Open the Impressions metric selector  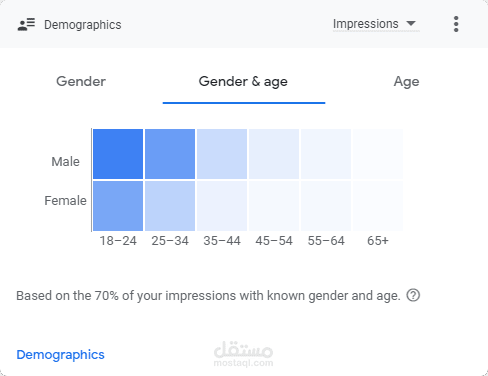[376, 24]
